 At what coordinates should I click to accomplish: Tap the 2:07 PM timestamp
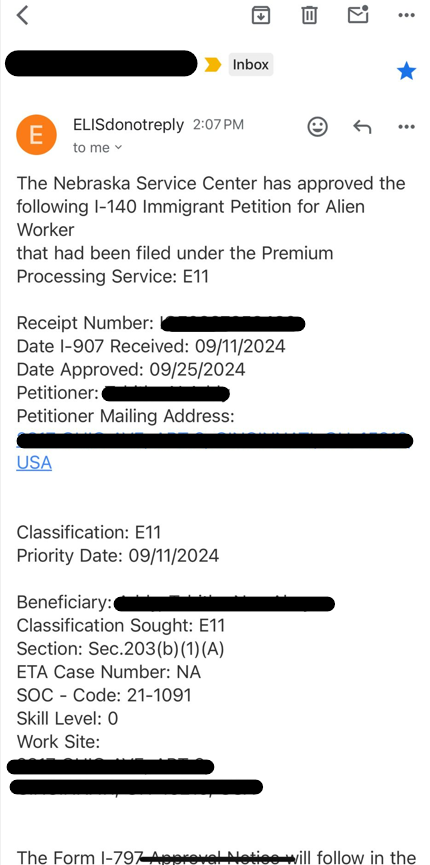[x=218, y=125]
